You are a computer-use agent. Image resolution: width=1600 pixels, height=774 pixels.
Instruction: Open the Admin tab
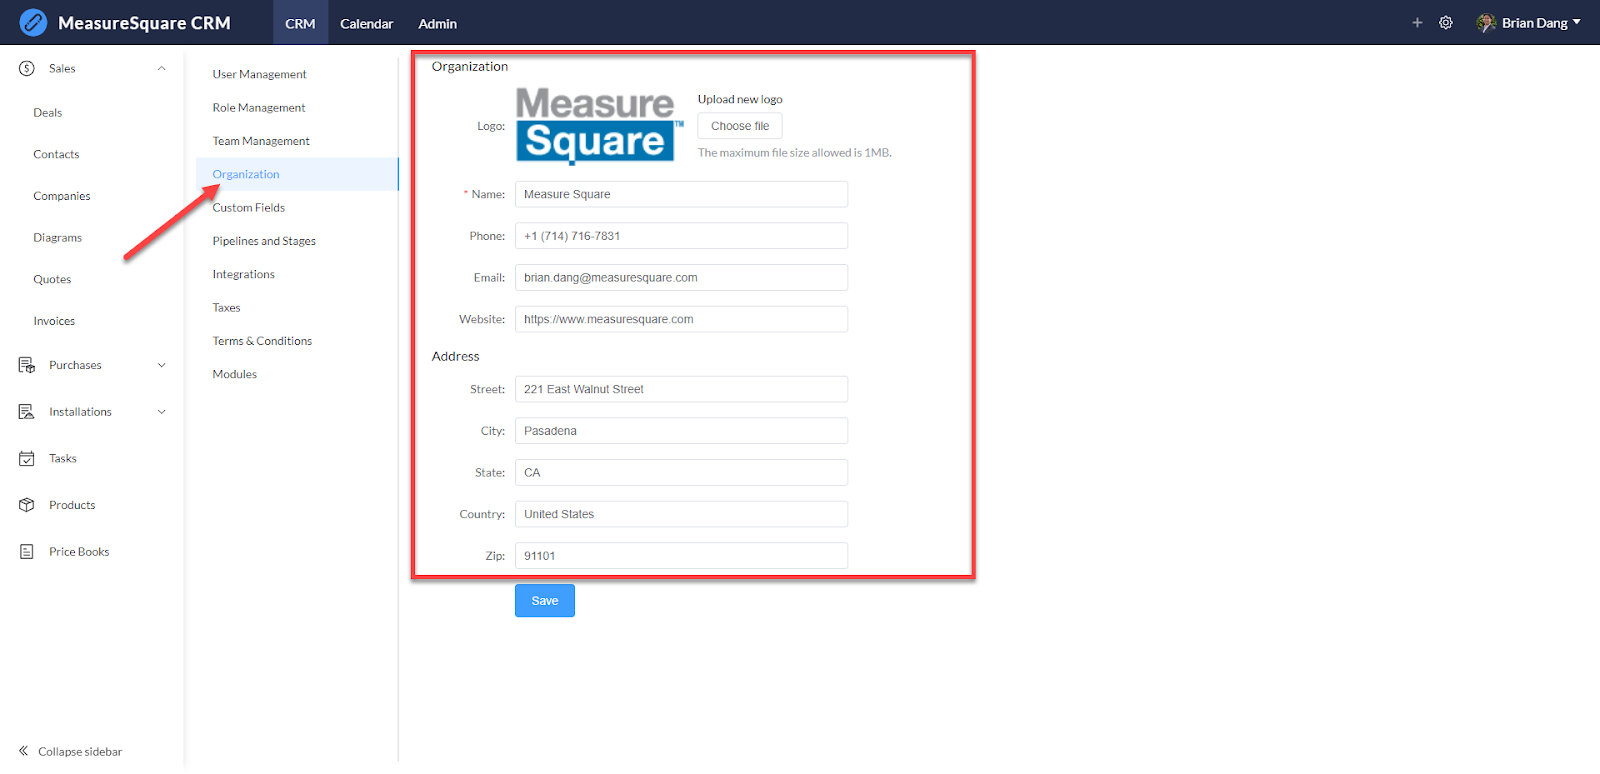(437, 23)
